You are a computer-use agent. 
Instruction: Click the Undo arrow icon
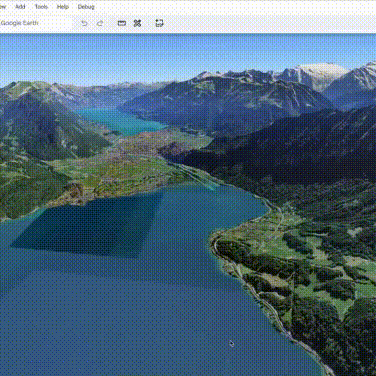pos(84,23)
